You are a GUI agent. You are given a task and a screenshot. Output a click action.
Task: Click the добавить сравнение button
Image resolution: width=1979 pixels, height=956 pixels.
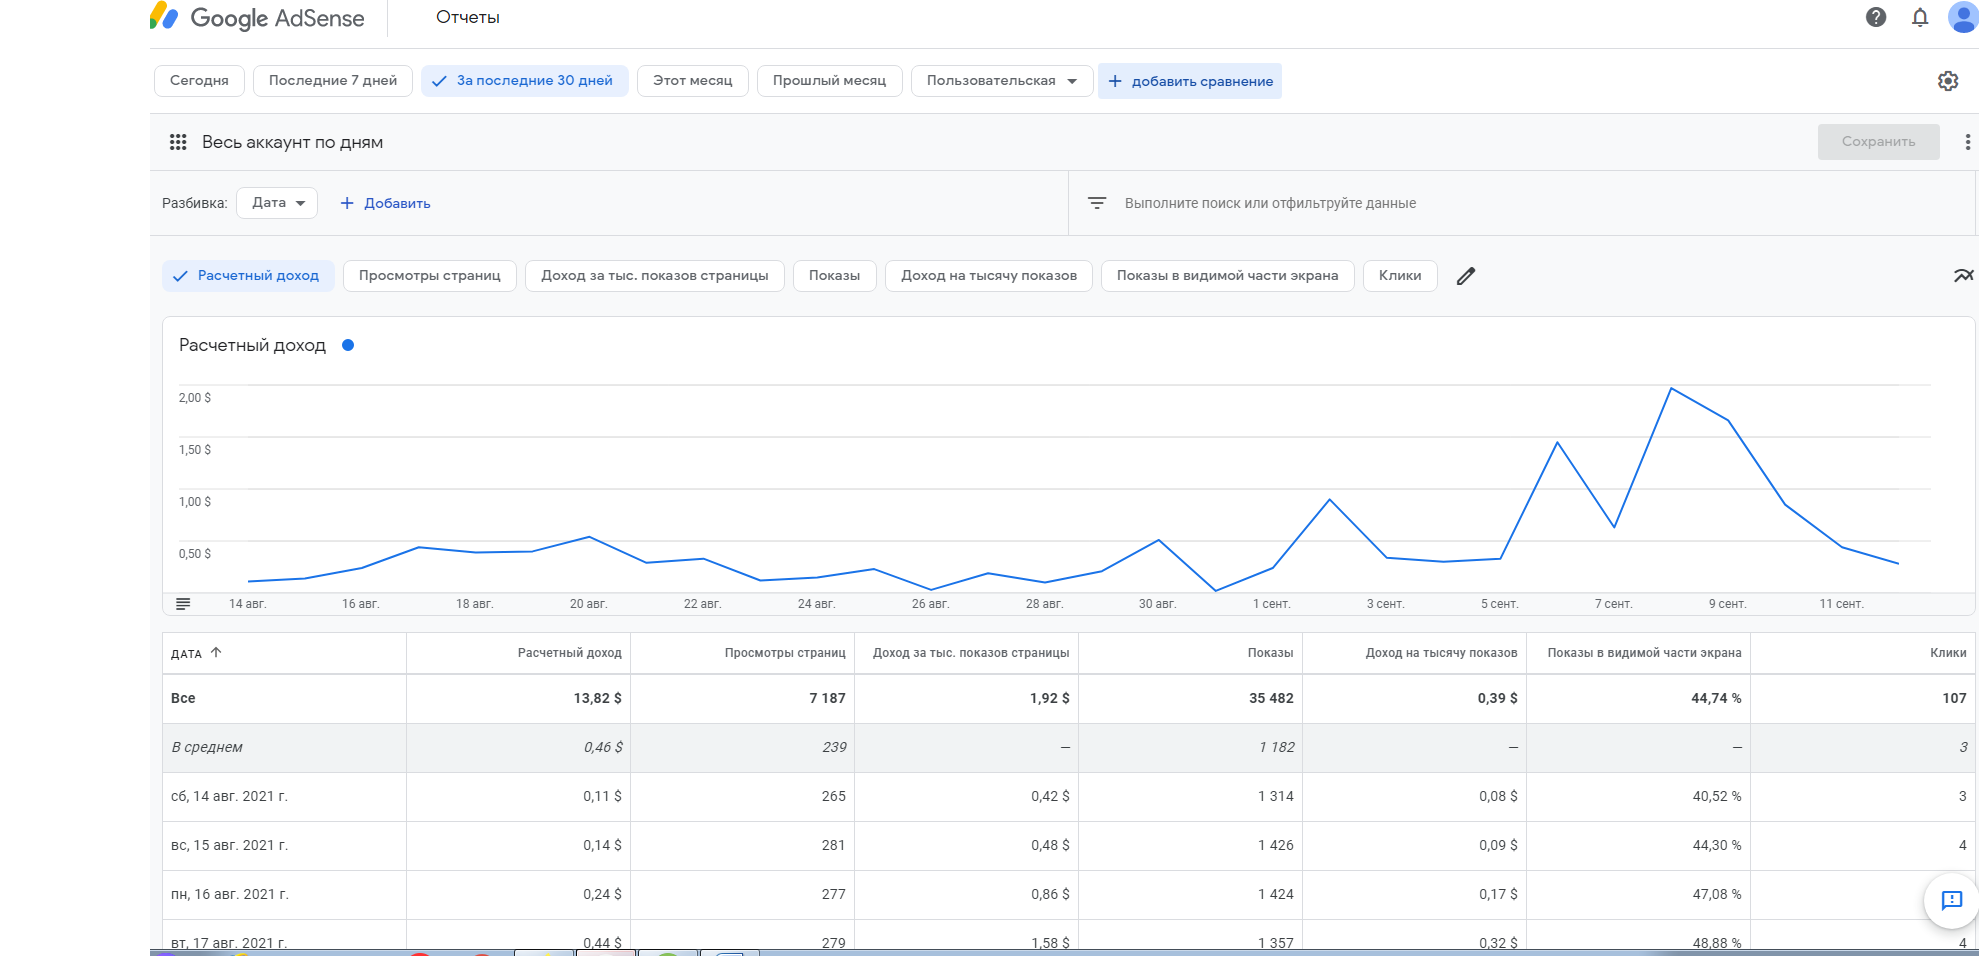click(1190, 81)
